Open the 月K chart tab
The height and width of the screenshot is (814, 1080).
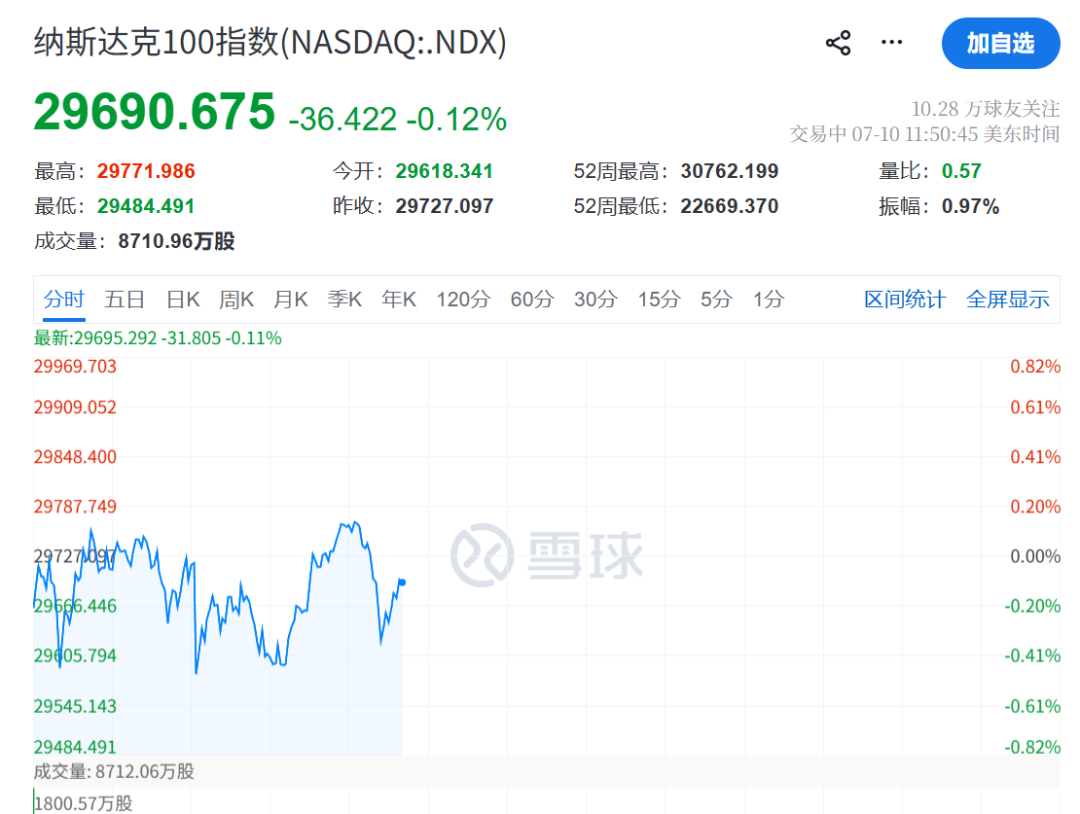tap(291, 300)
